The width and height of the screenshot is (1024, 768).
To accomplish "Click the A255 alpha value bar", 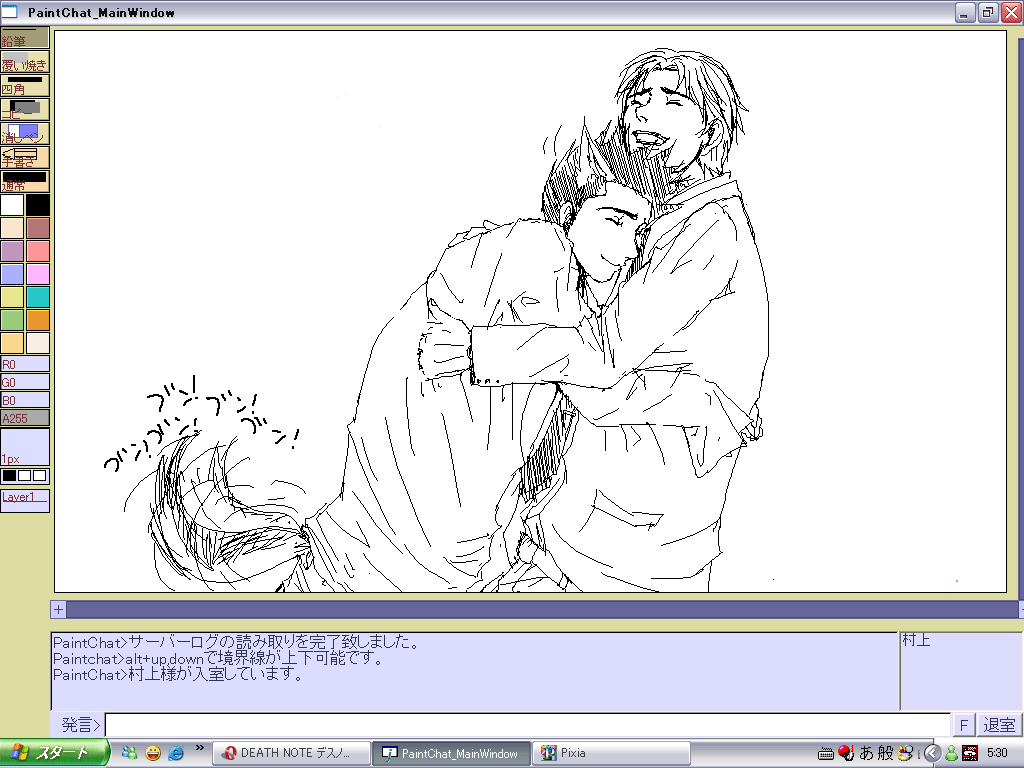I will 25,418.
